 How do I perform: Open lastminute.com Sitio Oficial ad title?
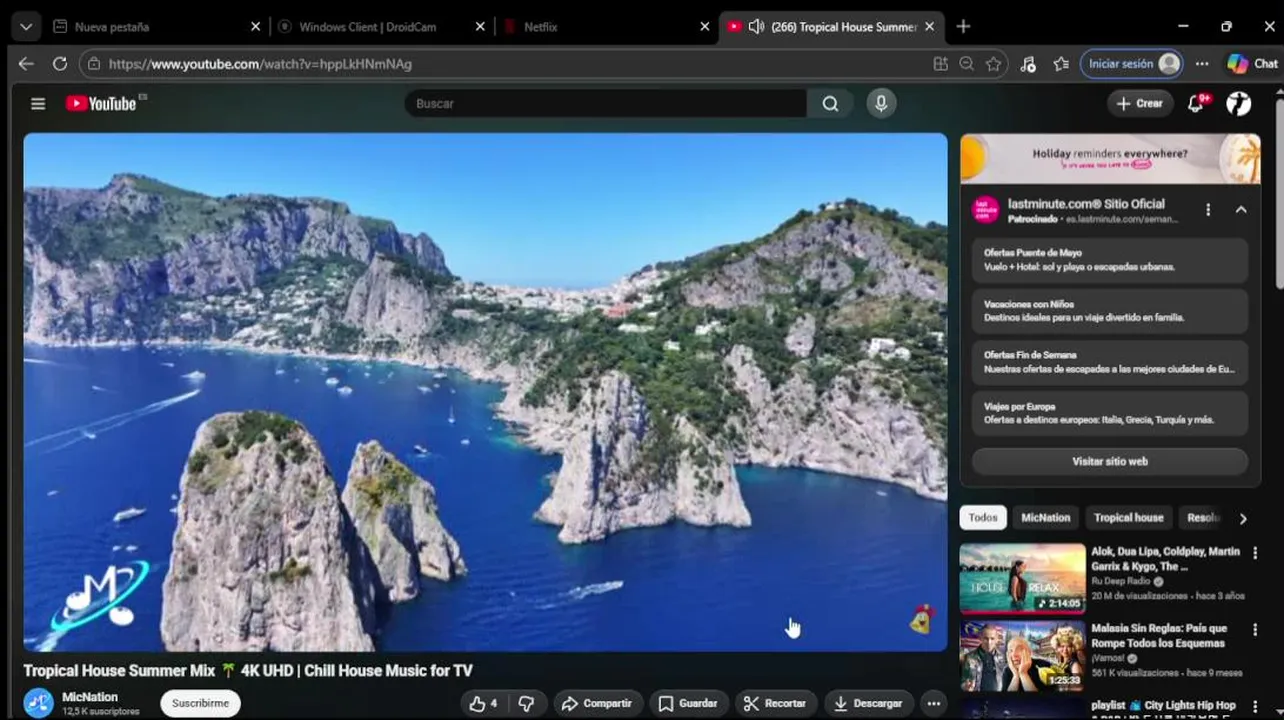point(1086,204)
